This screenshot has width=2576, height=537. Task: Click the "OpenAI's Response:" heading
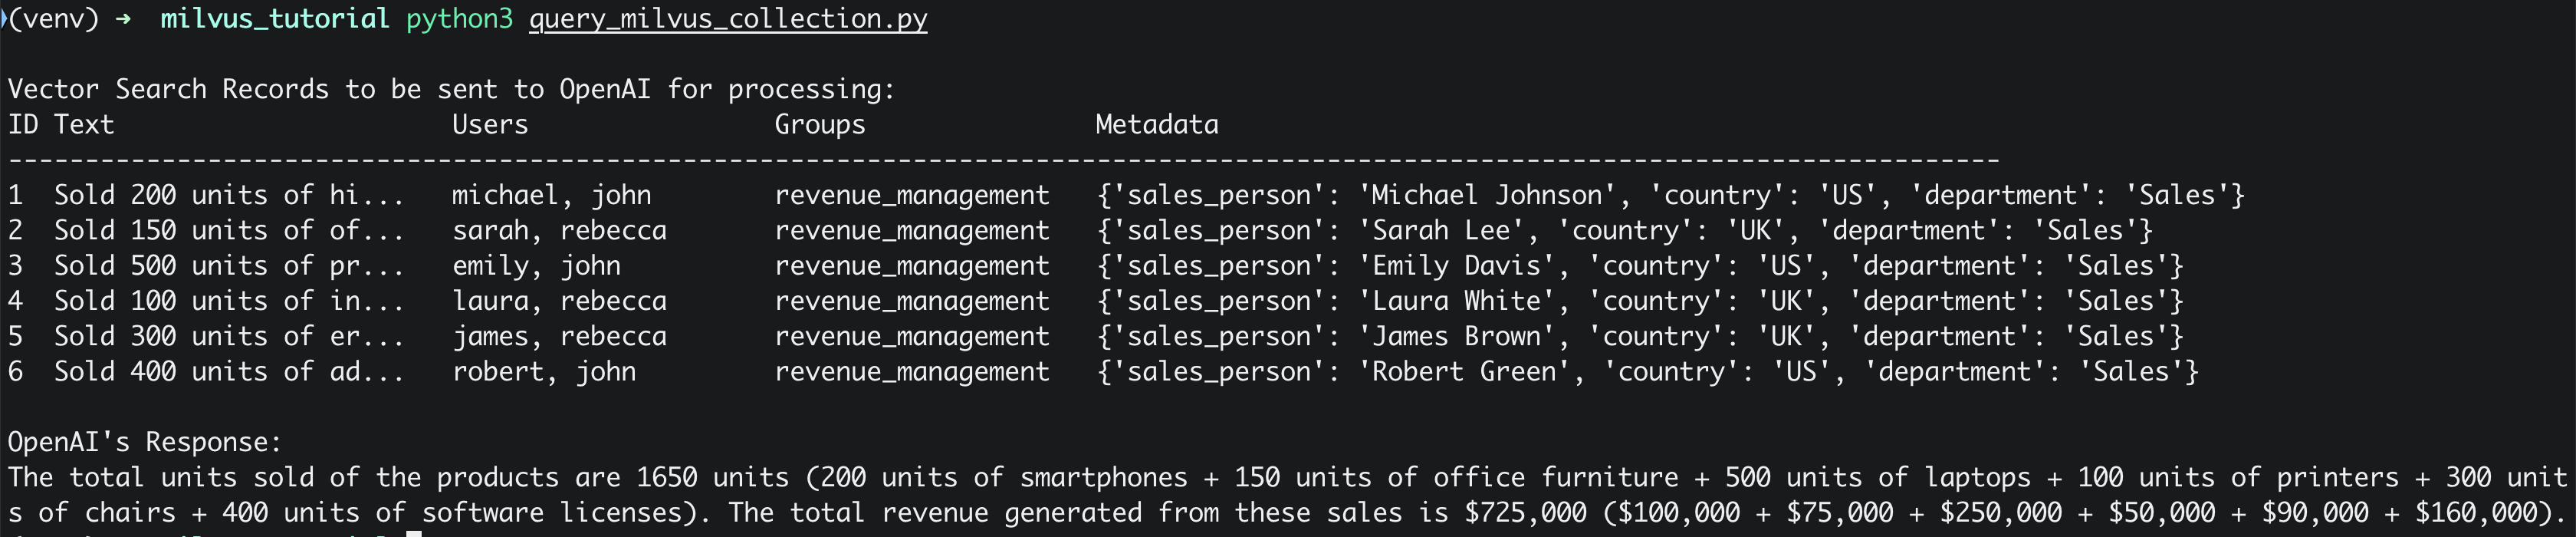(145, 442)
